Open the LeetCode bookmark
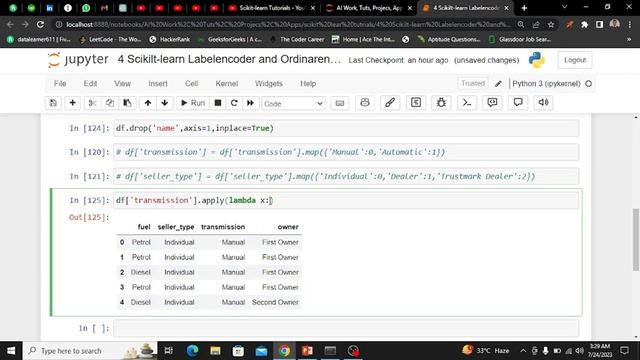The width and height of the screenshot is (640, 360). 110,40
